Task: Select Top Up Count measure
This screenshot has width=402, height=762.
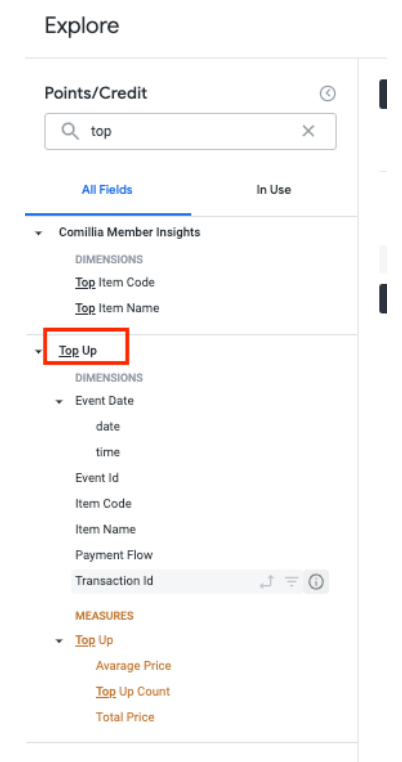Action: pos(133,692)
